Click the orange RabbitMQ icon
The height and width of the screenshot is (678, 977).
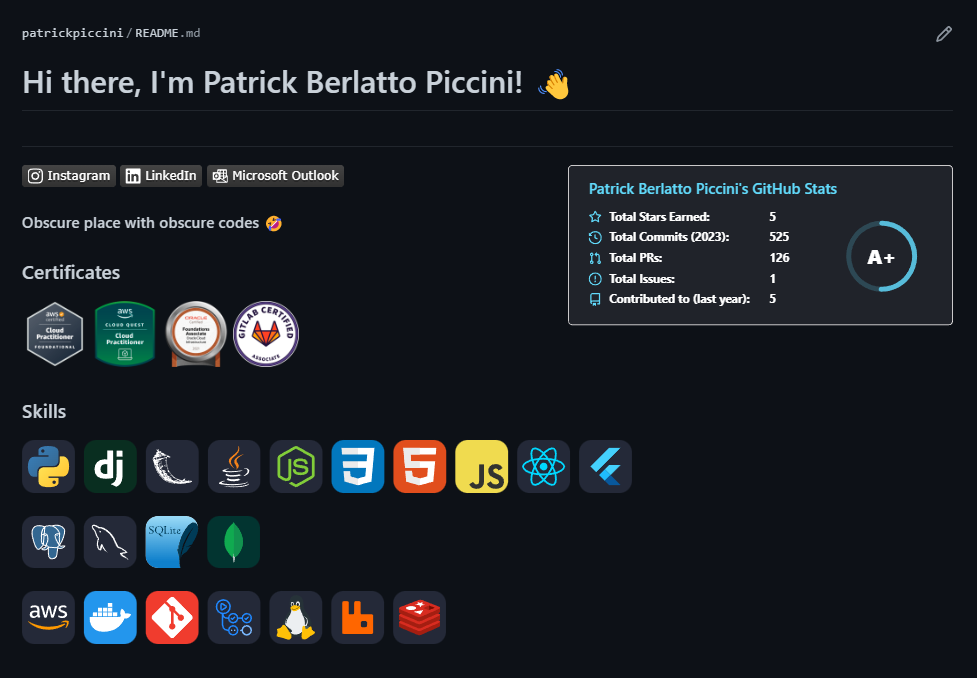[358, 618]
